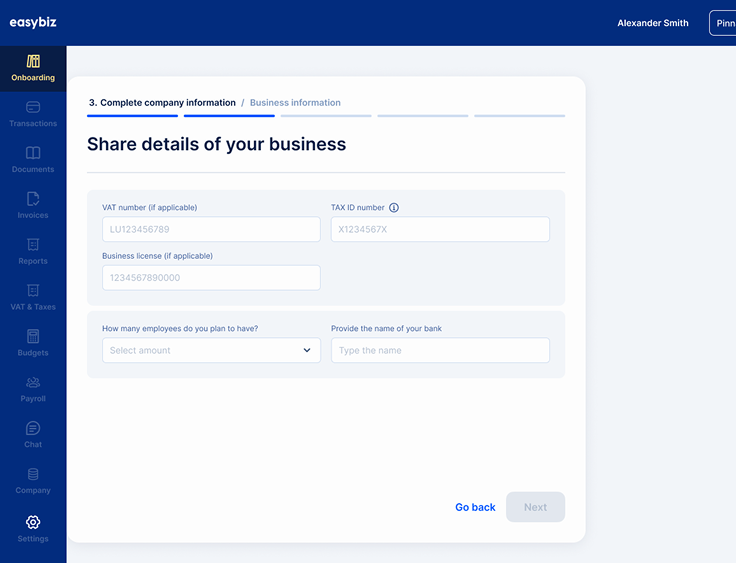Open the Company sidebar icon
Viewport: 736px width, 563px height.
pos(33,475)
